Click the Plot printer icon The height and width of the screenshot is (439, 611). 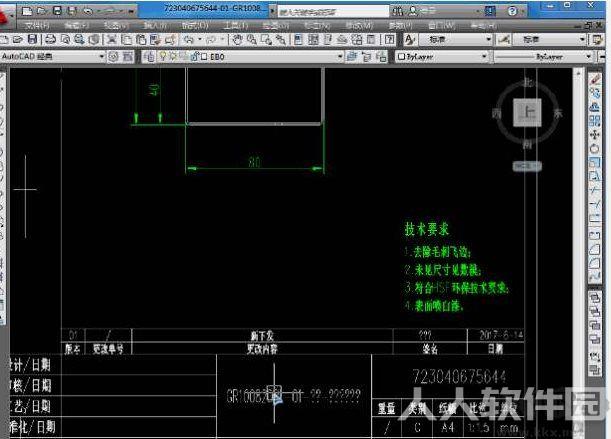click(x=50, y=39)
